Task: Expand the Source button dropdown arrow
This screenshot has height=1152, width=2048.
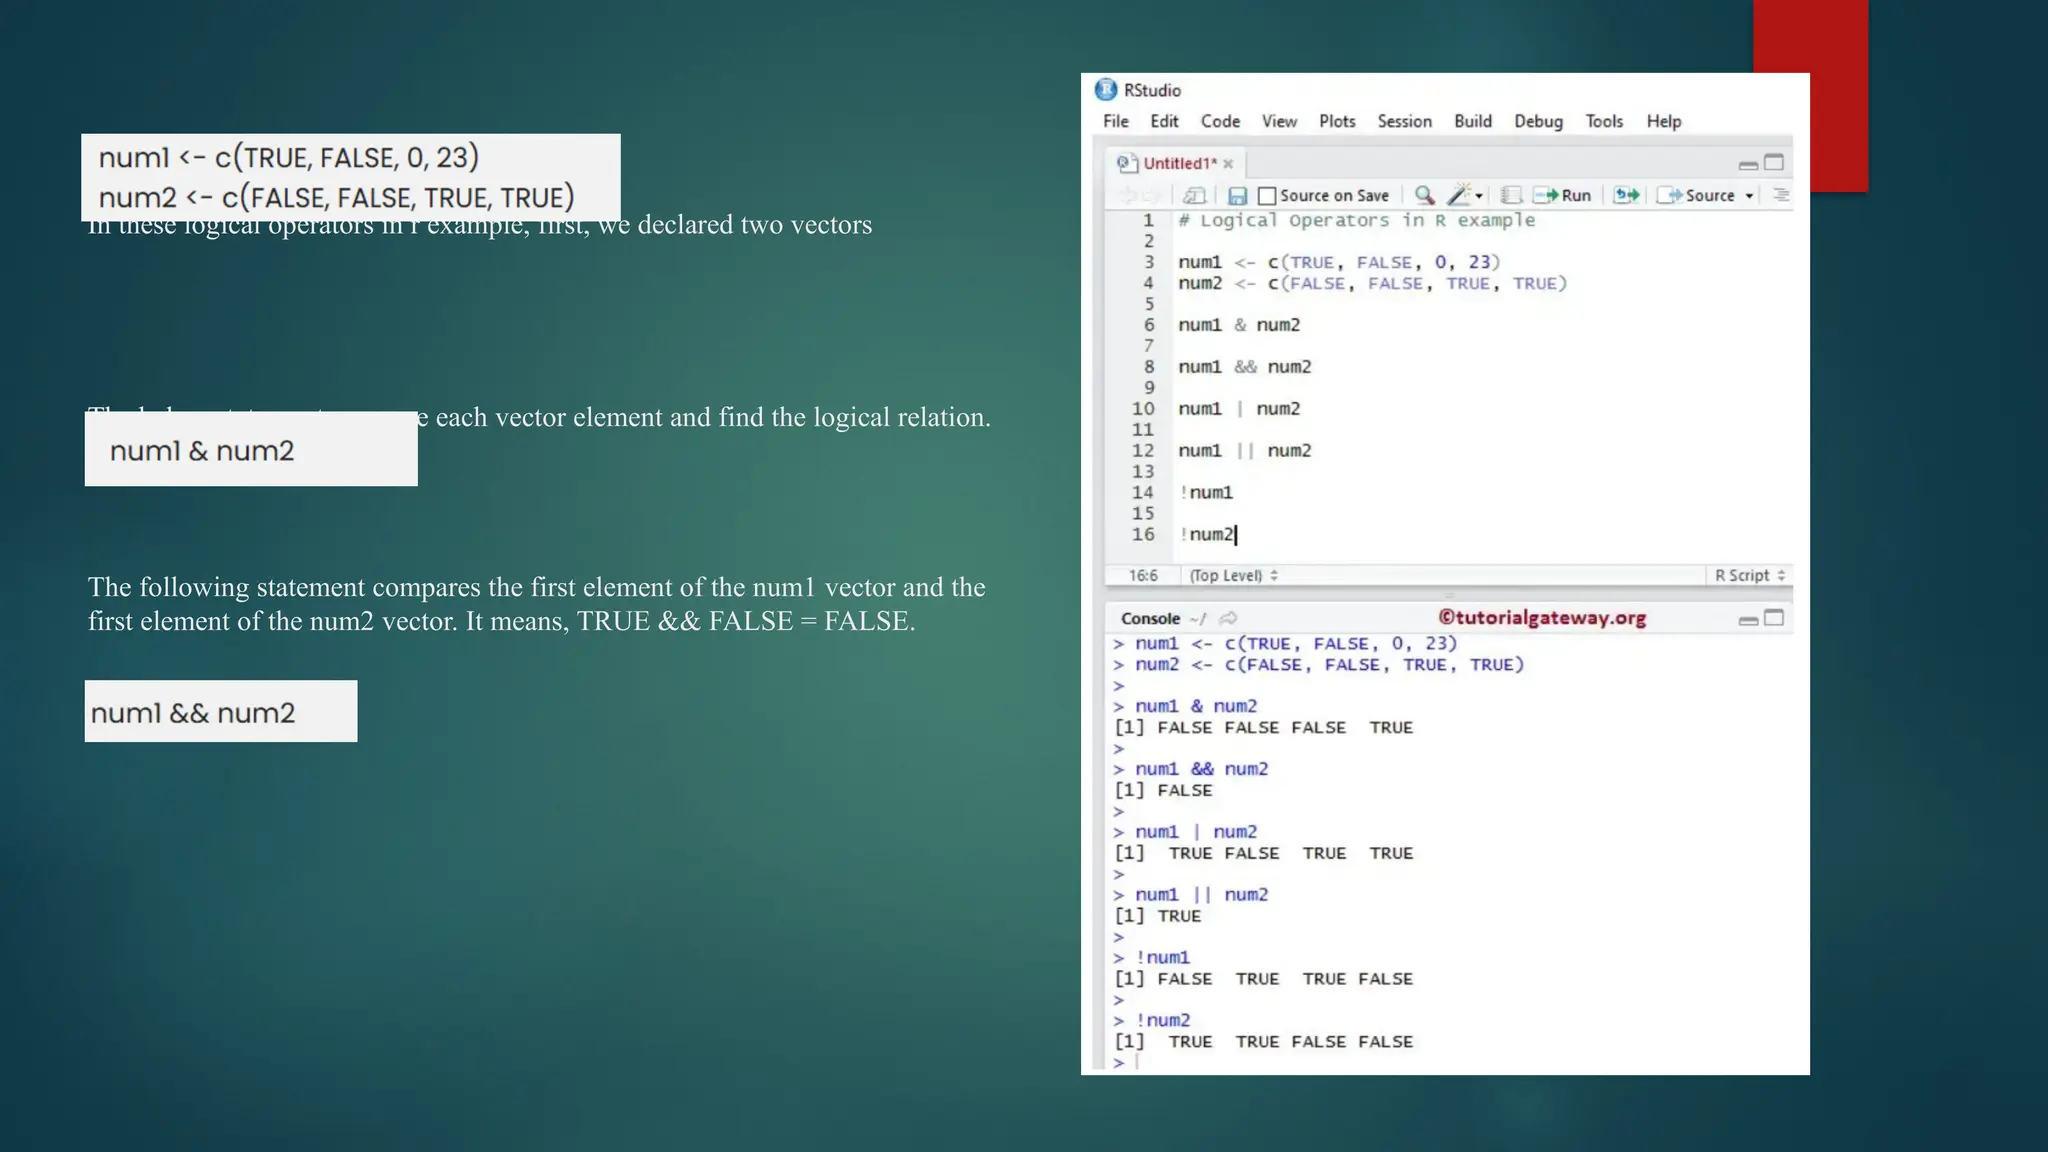Action: click(1750, 196)
